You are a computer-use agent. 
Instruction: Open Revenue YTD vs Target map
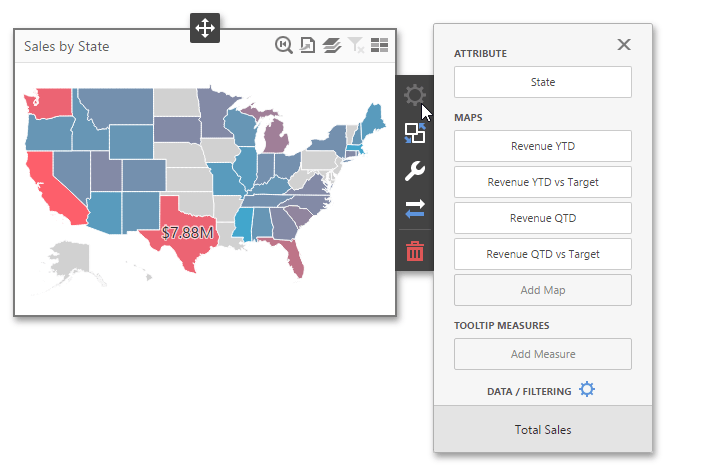point(543,182)
